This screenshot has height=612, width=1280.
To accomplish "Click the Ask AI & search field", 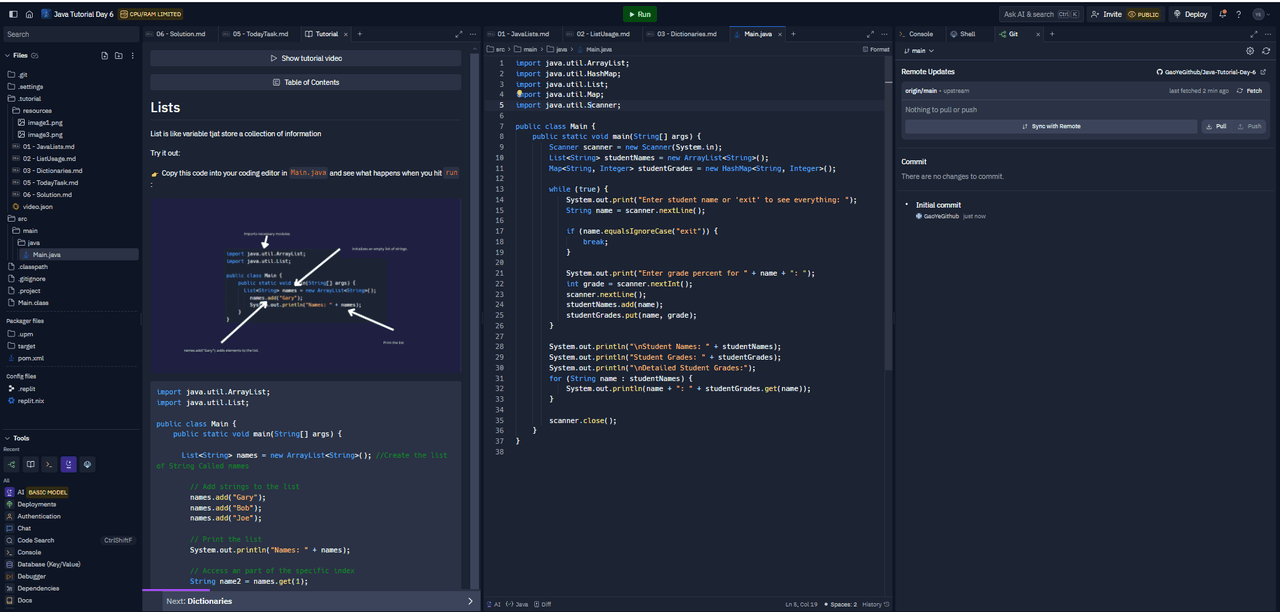I will pyautogui.click(x=1041, y=14).
